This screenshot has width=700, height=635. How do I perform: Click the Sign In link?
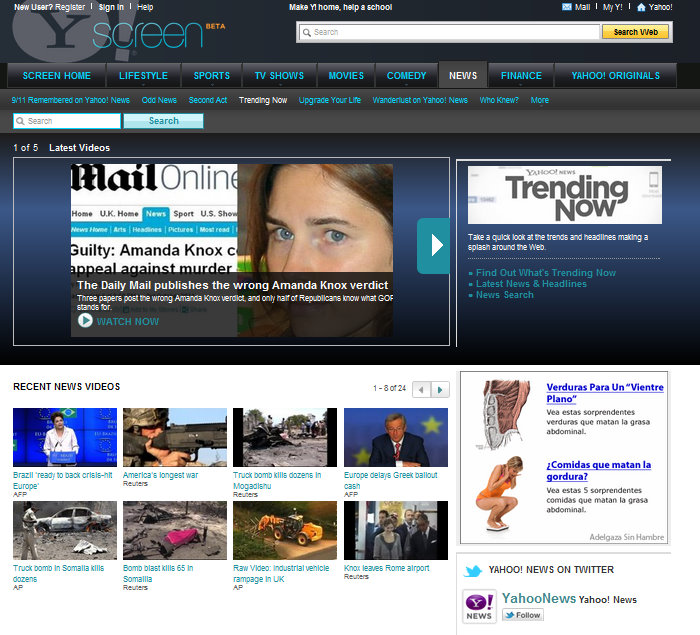[x=111, y=7]
